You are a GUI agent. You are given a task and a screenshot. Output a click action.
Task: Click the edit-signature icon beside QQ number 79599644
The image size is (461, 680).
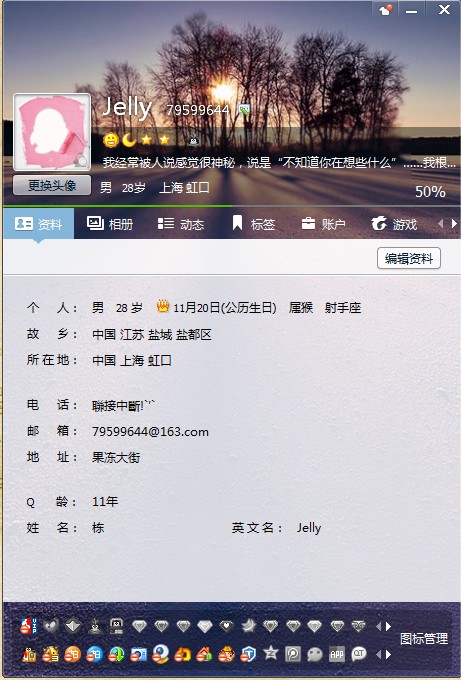pyautogui.click(x=245, y=110)
